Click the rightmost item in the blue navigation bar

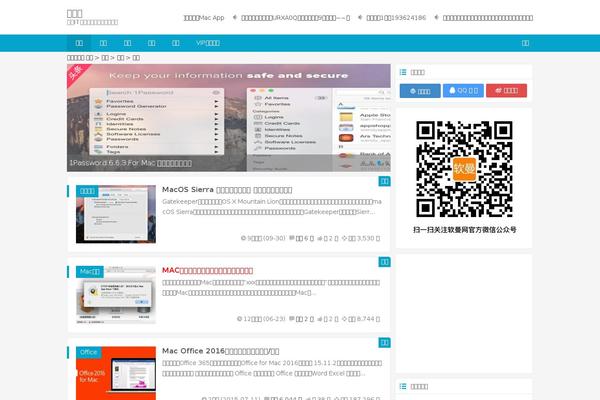(525, 43)
